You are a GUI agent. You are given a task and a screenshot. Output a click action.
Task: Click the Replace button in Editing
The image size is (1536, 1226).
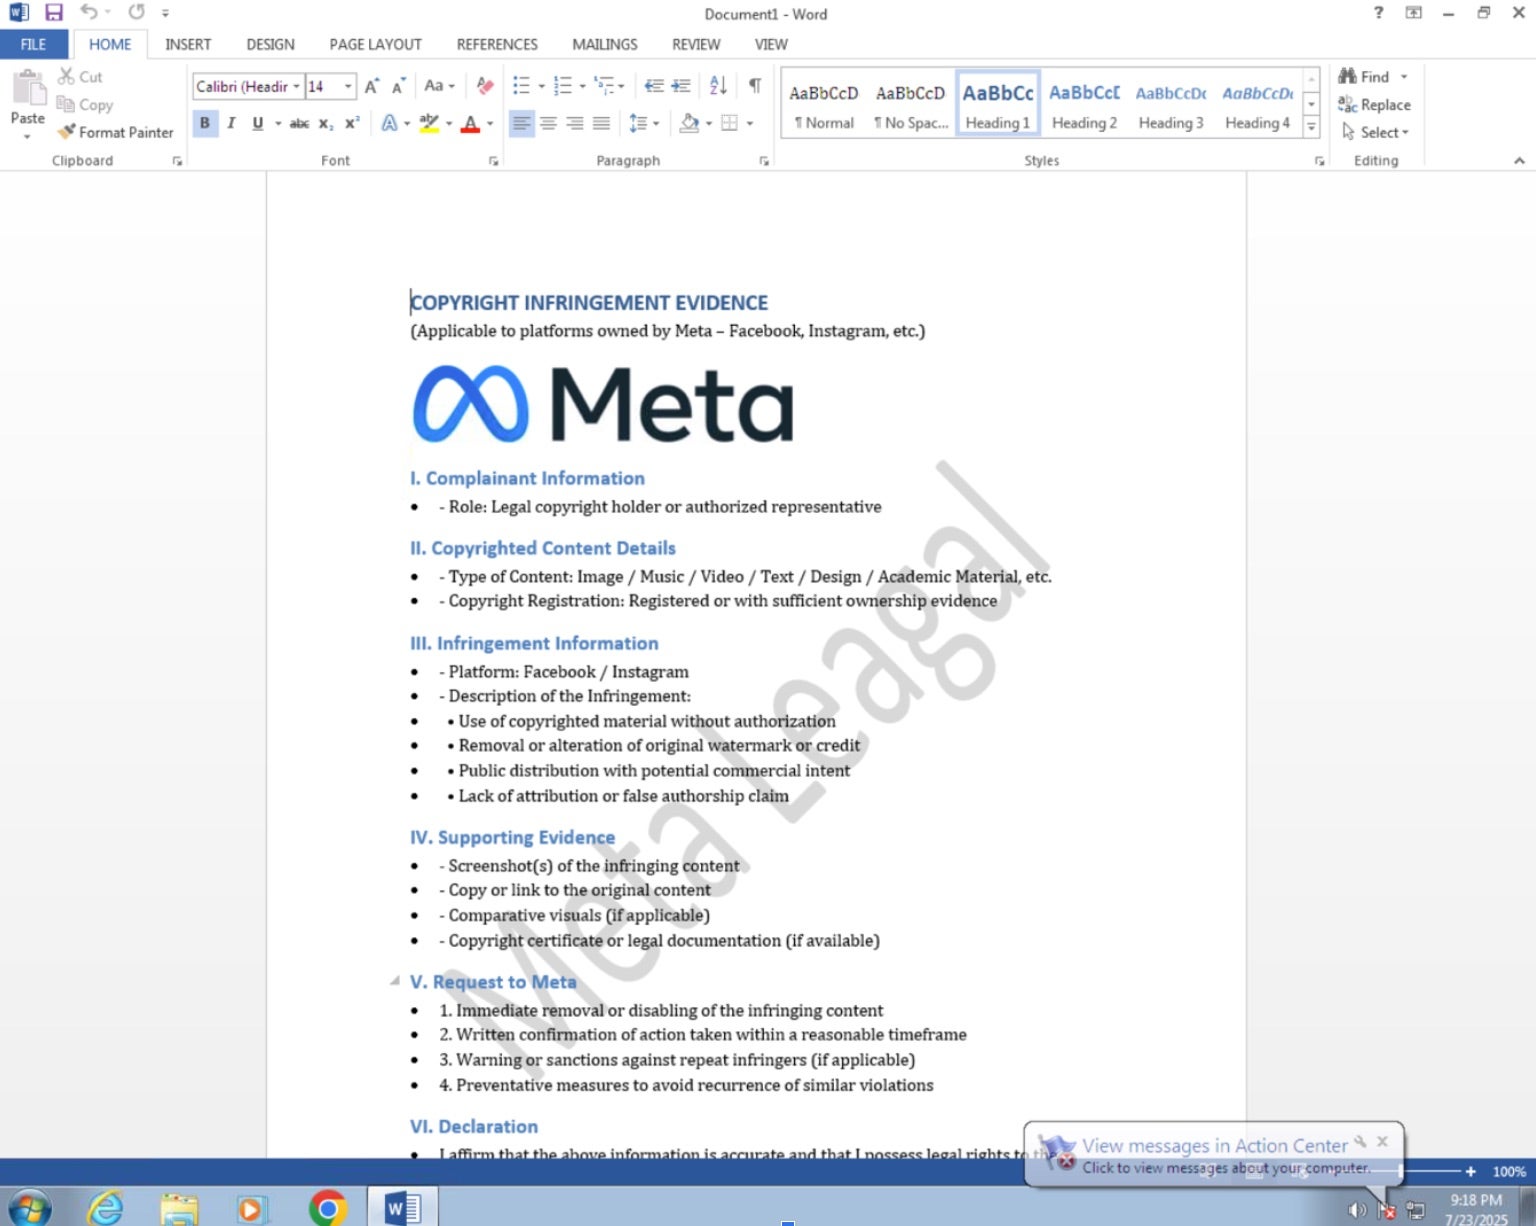[x=1375, y=105]
